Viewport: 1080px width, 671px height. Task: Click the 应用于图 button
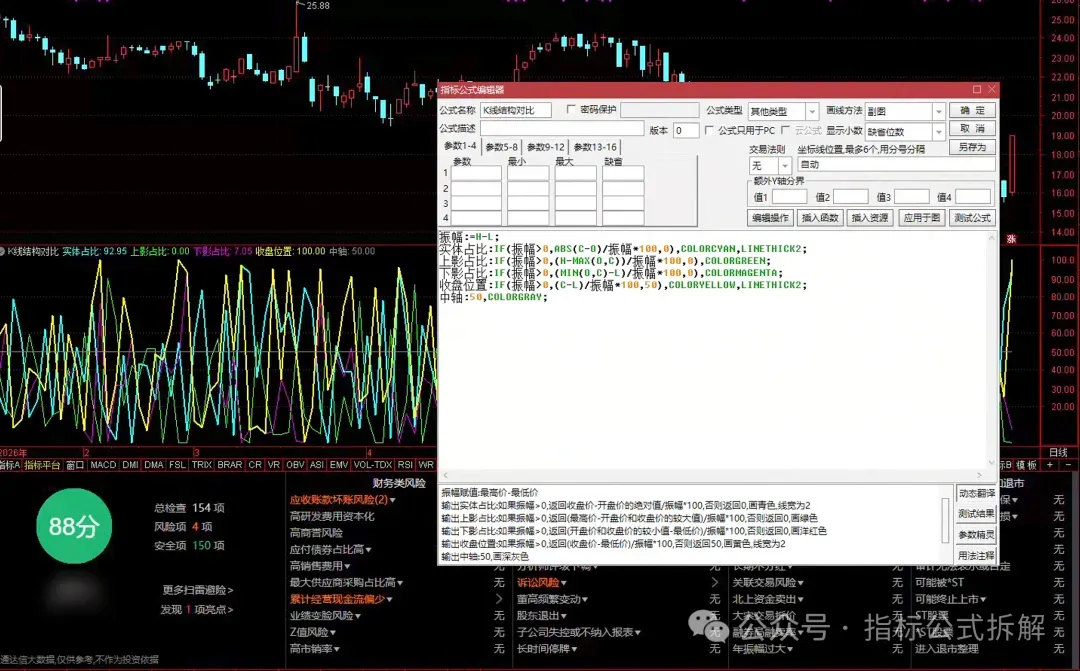coord(922,218)
